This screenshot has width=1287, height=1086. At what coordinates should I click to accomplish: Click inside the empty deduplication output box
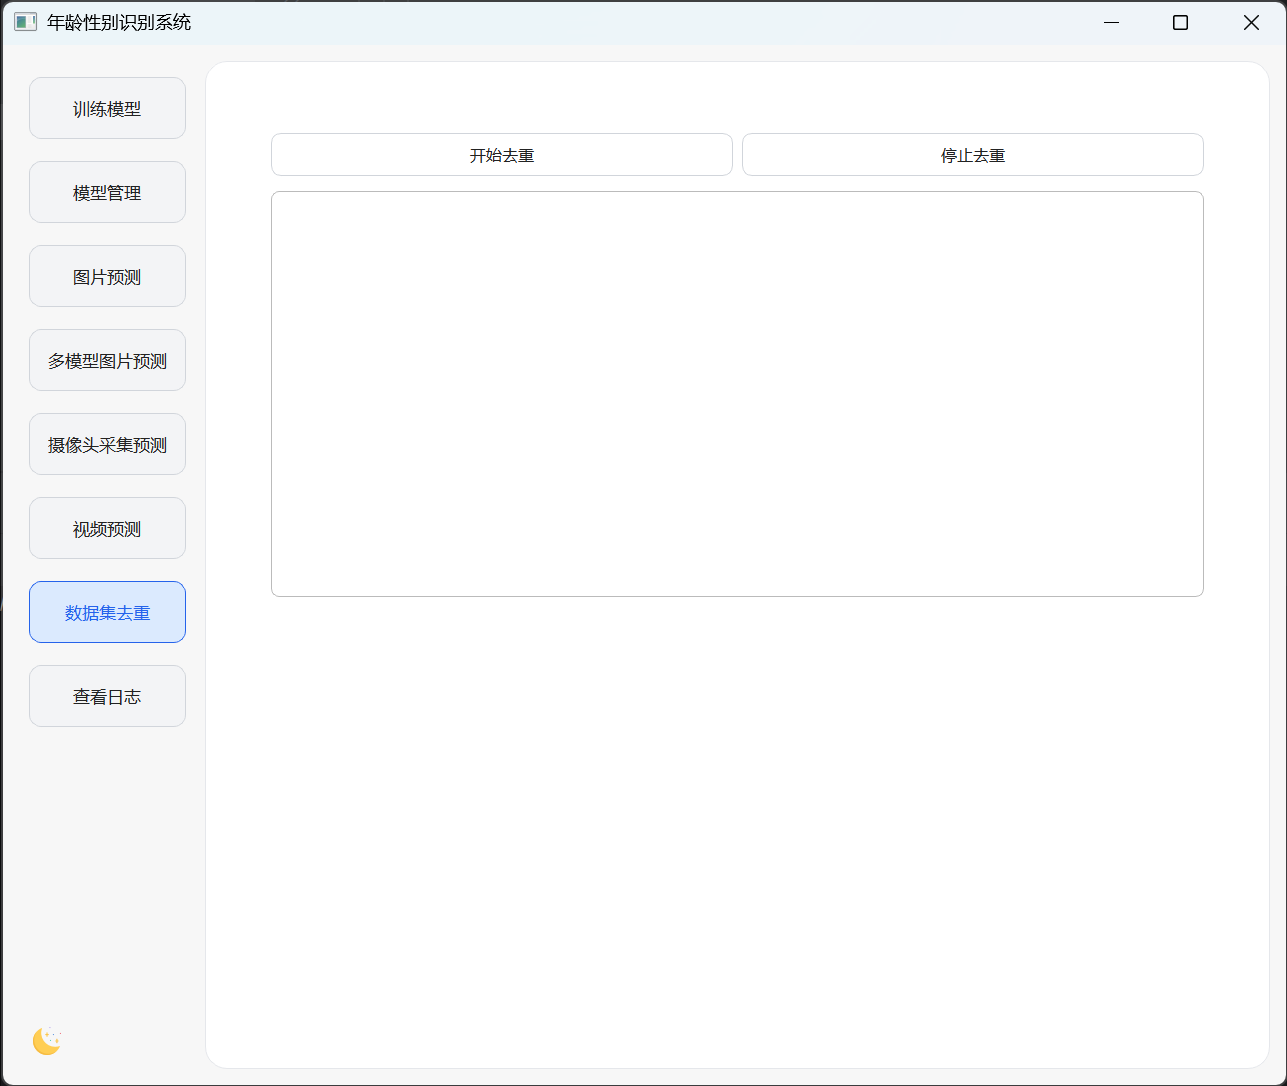coord(737,394)
